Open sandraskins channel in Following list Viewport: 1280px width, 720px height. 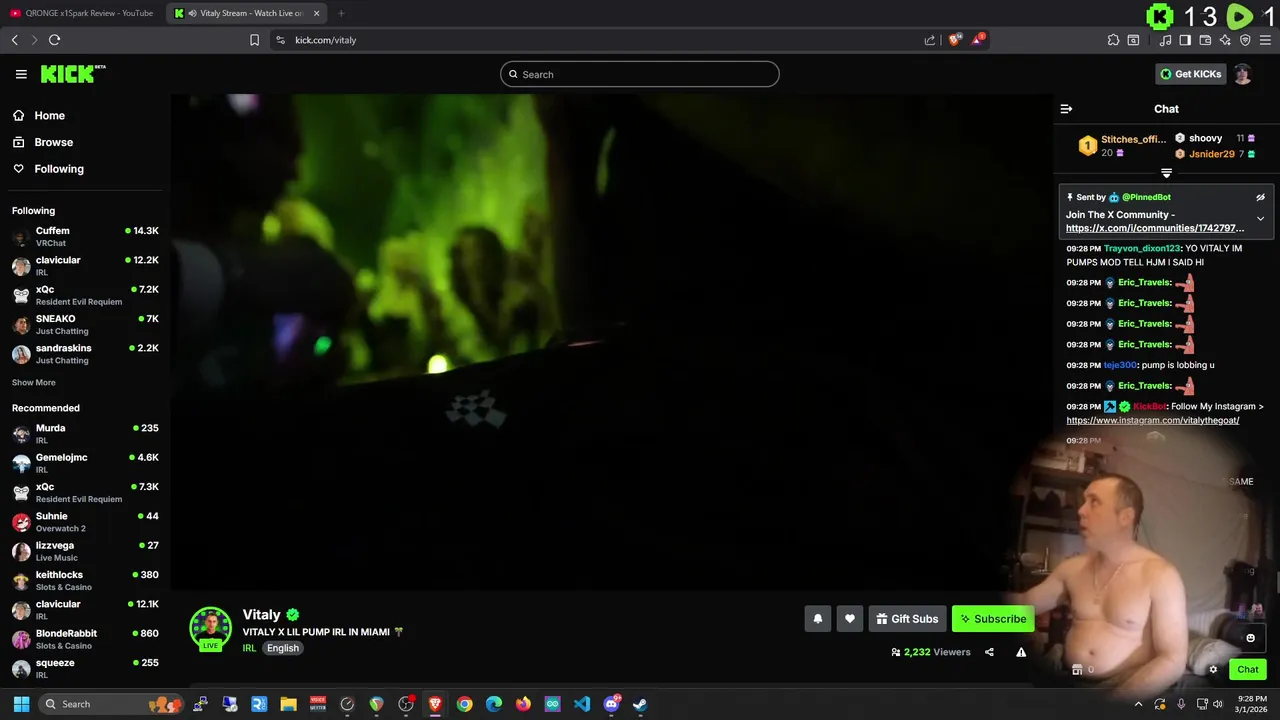[x=85, y=354]
